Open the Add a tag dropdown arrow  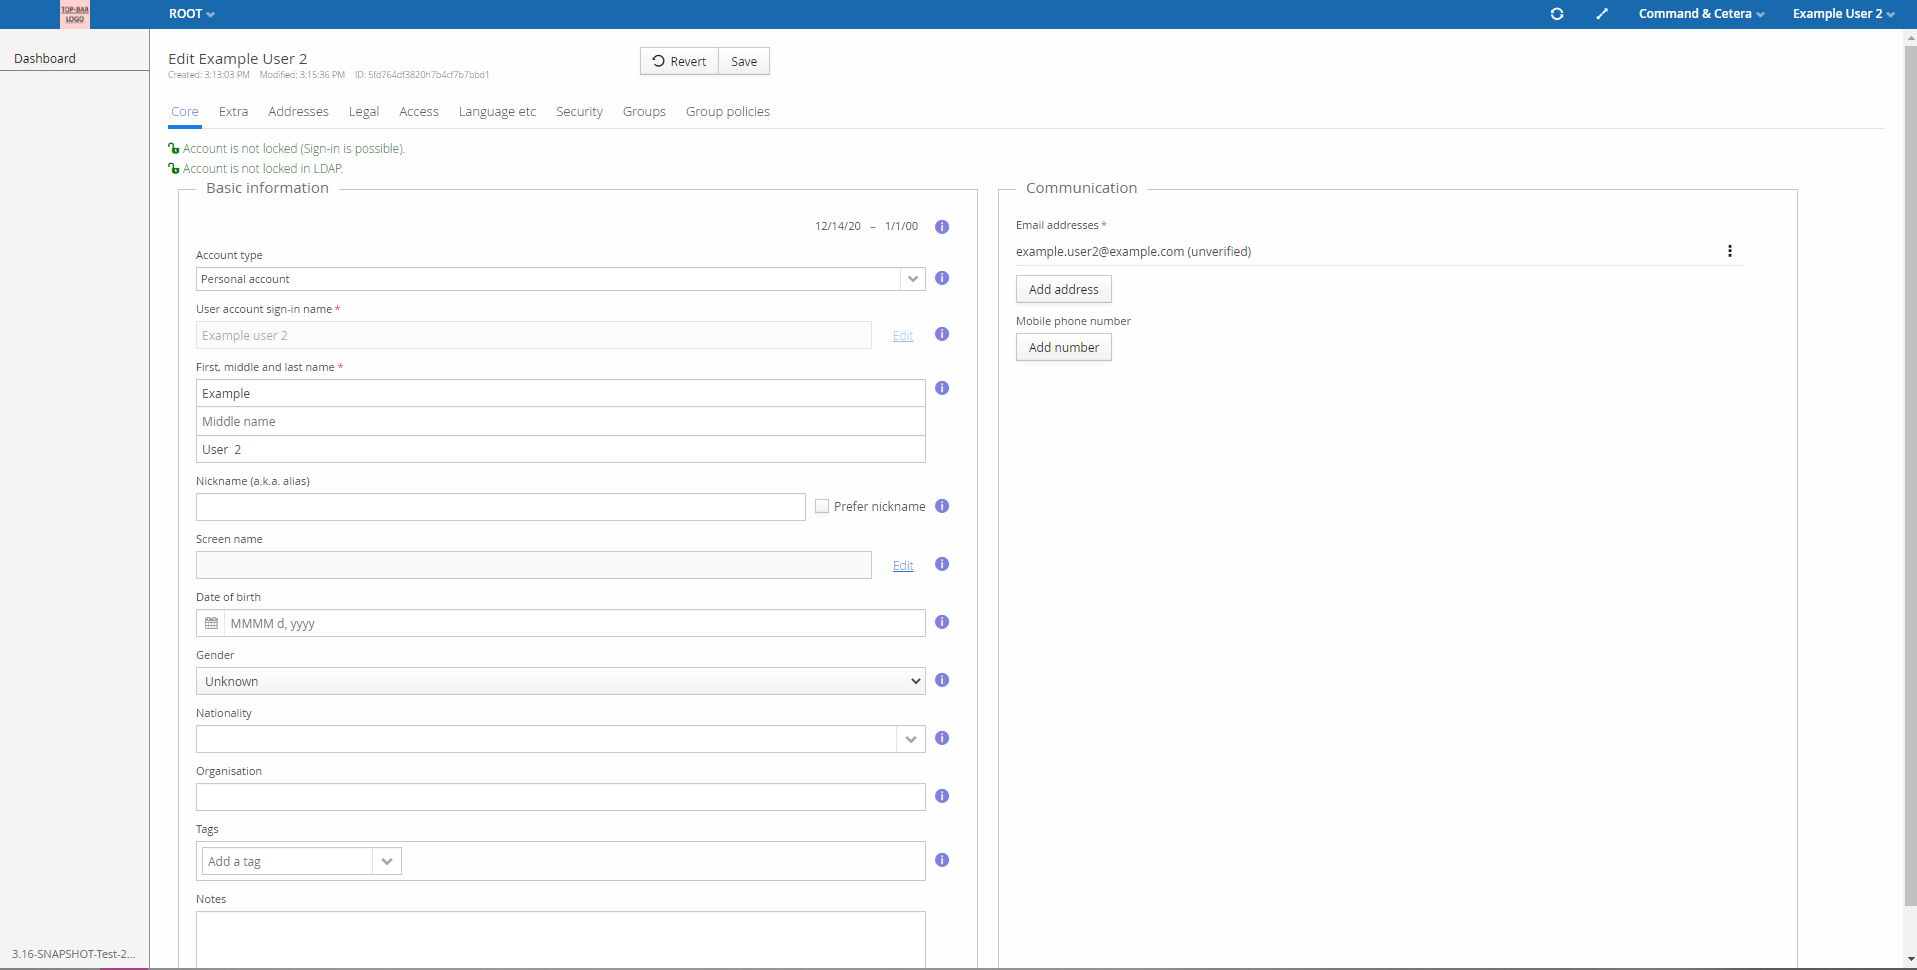(x=387, y=861)
